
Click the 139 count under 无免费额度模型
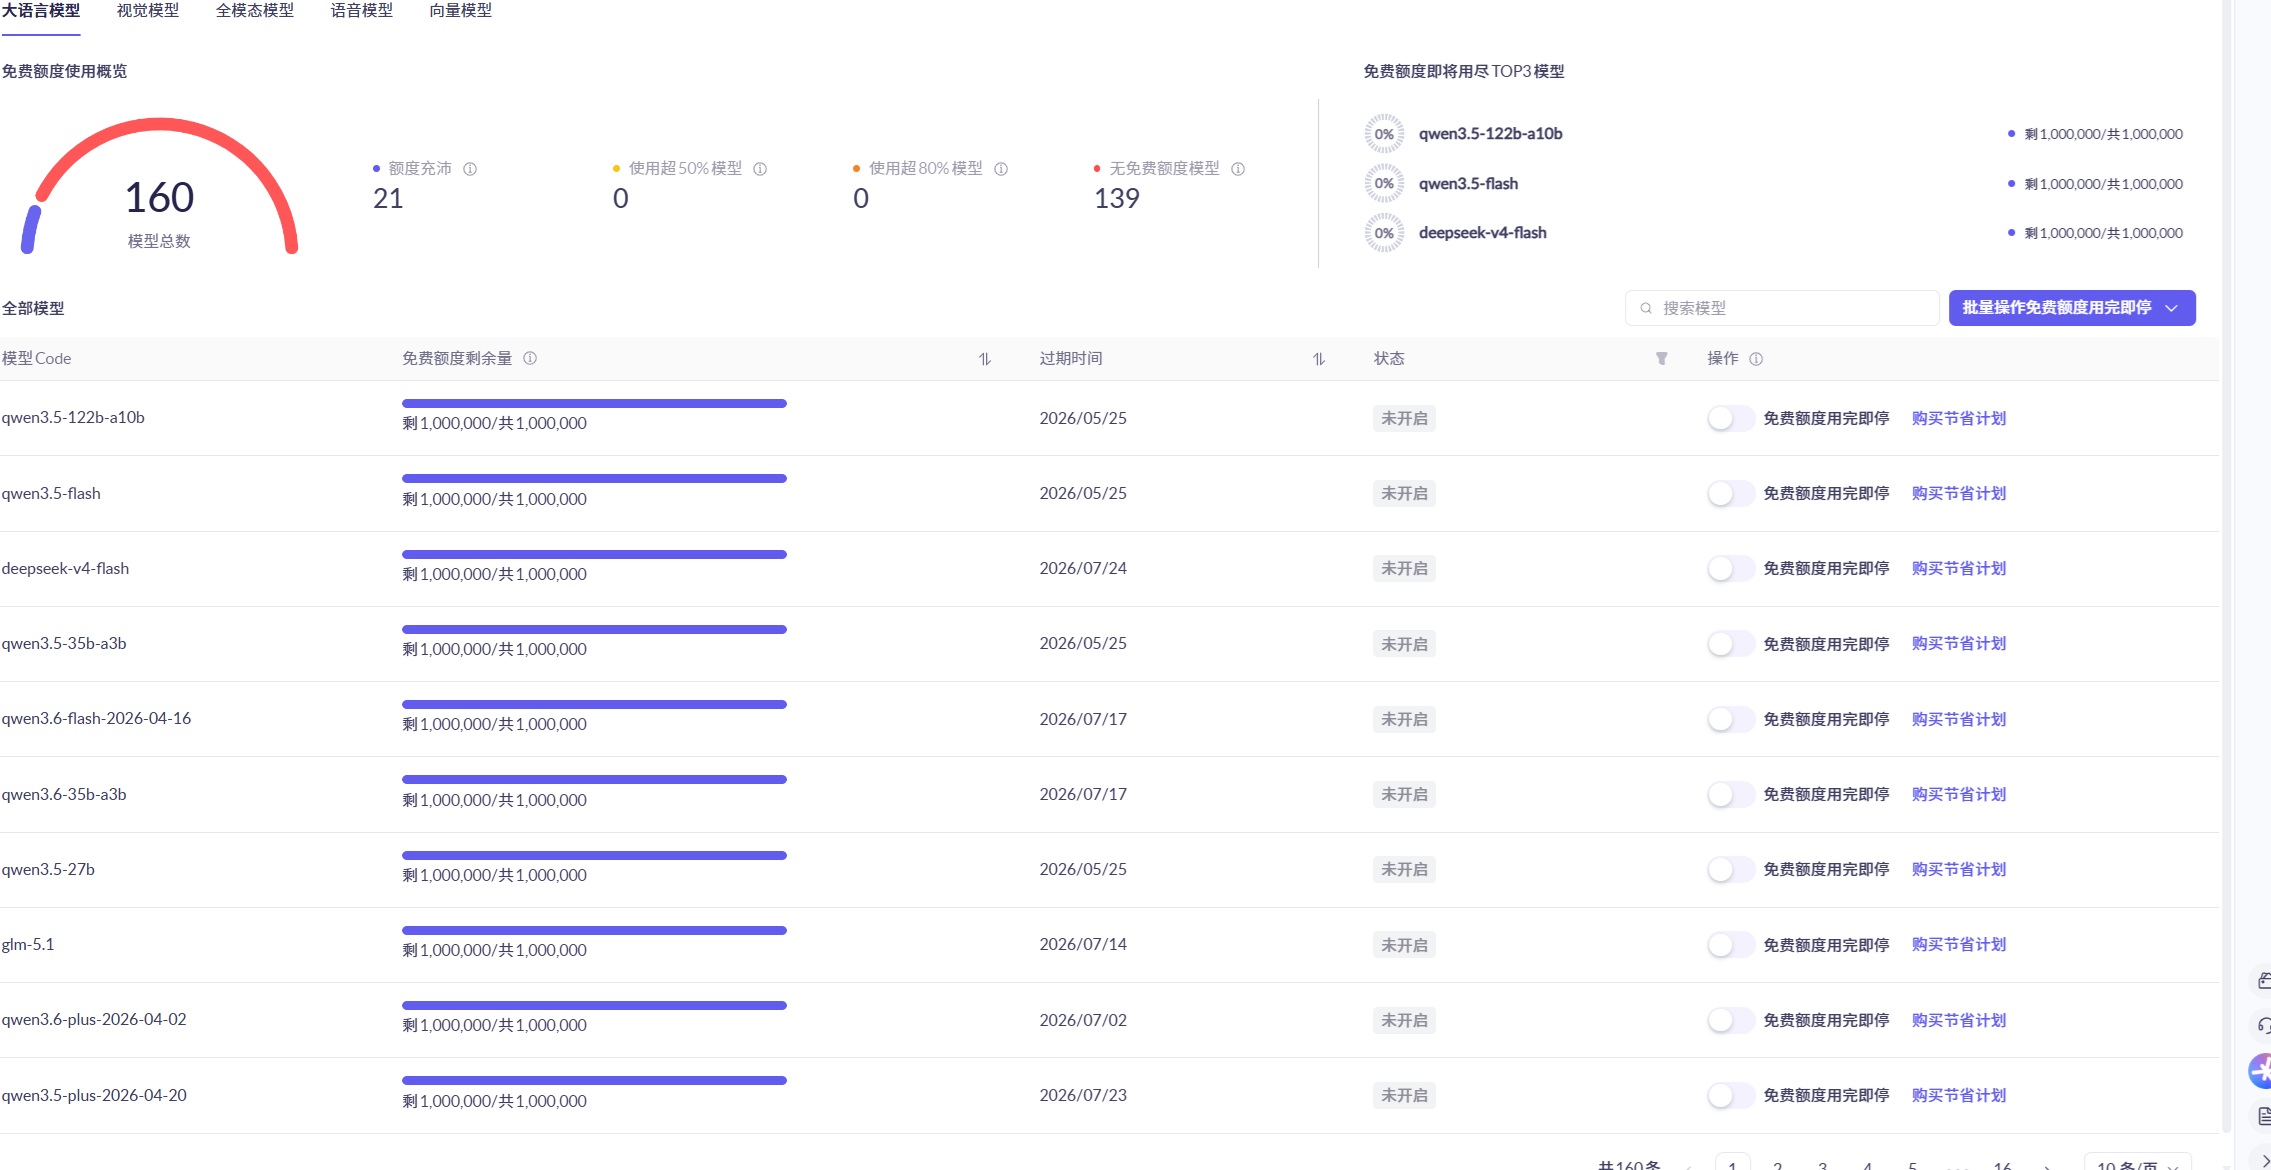tap(1117, 199)
